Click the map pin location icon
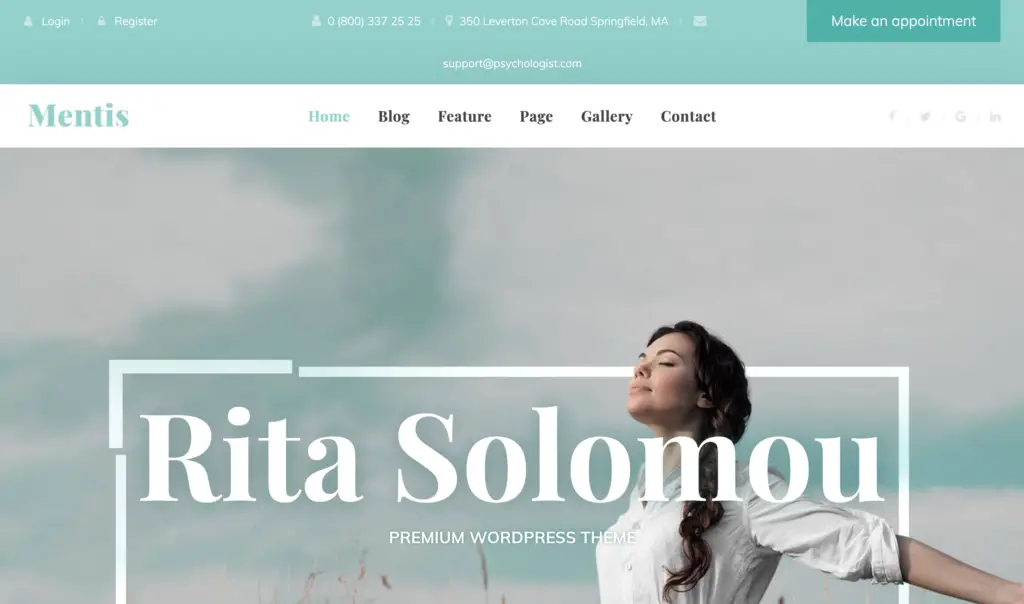 click(449, 21)
